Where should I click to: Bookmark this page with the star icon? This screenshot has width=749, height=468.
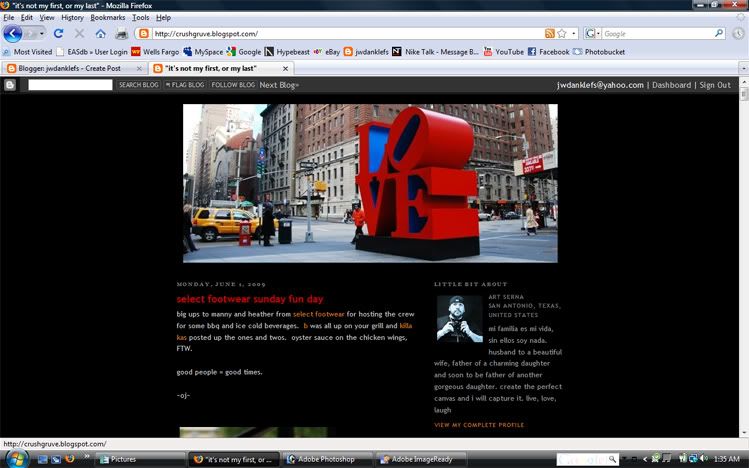point(562,33)
